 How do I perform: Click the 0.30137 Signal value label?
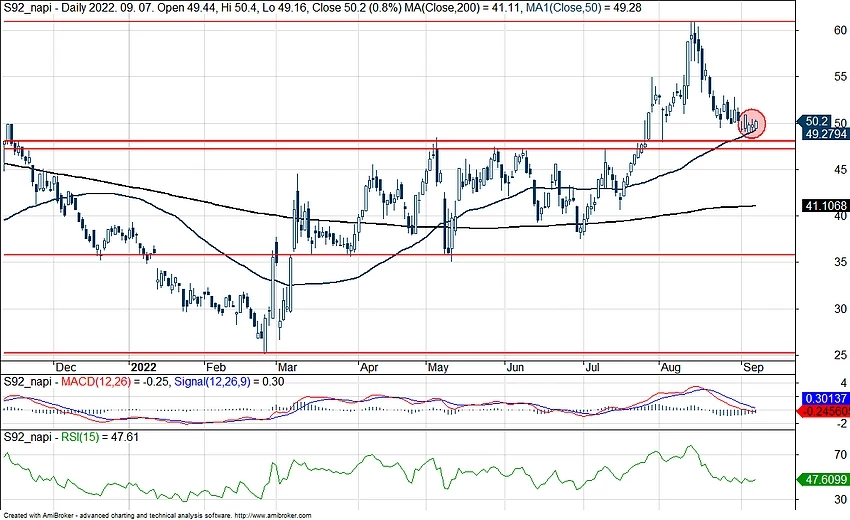tap(824, 397)
